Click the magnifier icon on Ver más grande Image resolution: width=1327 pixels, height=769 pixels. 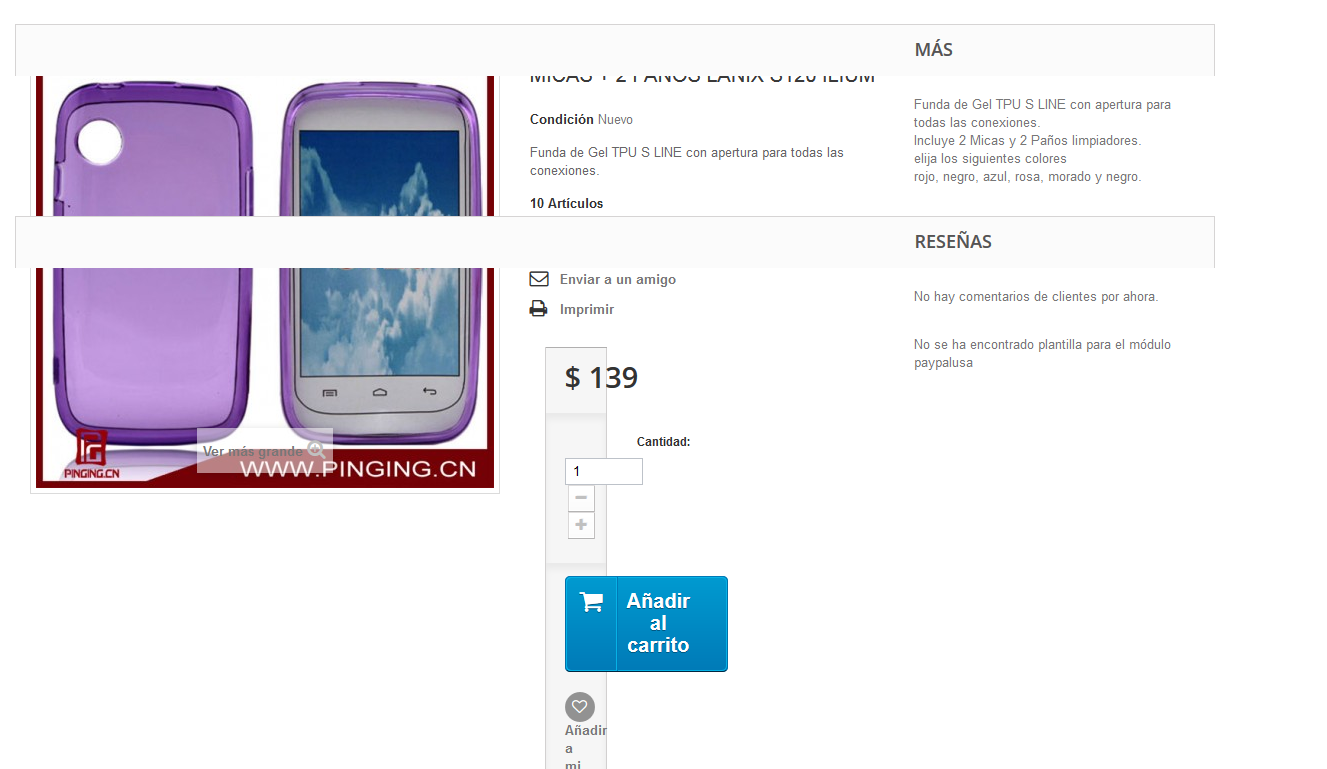coord(317,451)
